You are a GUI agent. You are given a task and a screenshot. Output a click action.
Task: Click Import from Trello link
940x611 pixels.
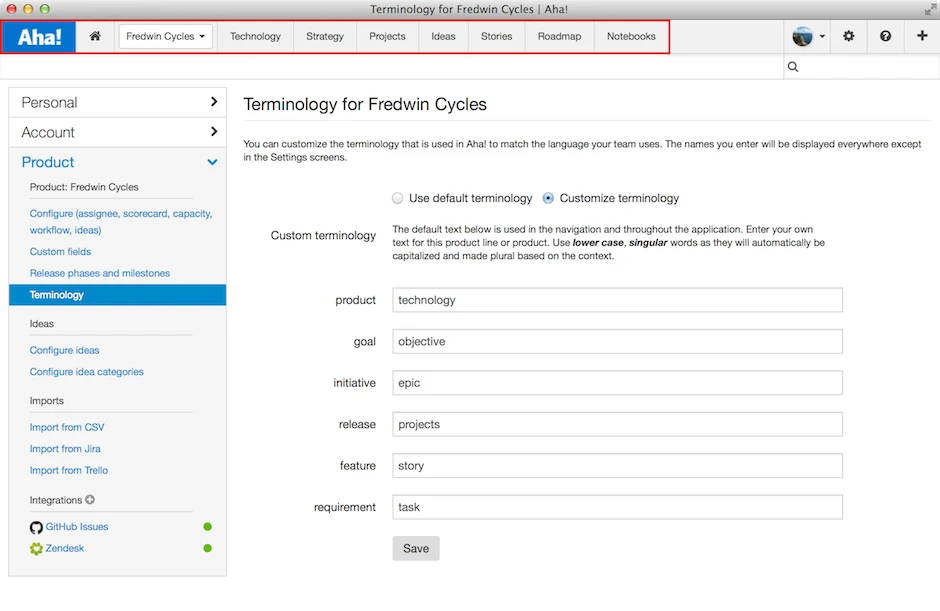pos(69,470)
